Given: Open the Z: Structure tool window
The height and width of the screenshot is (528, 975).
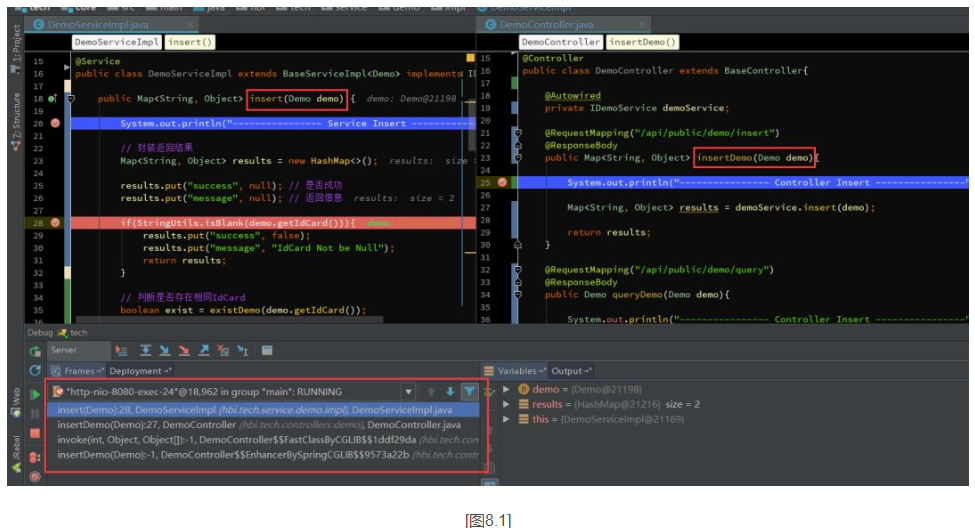Looking at the screenshot, I should pos(16,121).
